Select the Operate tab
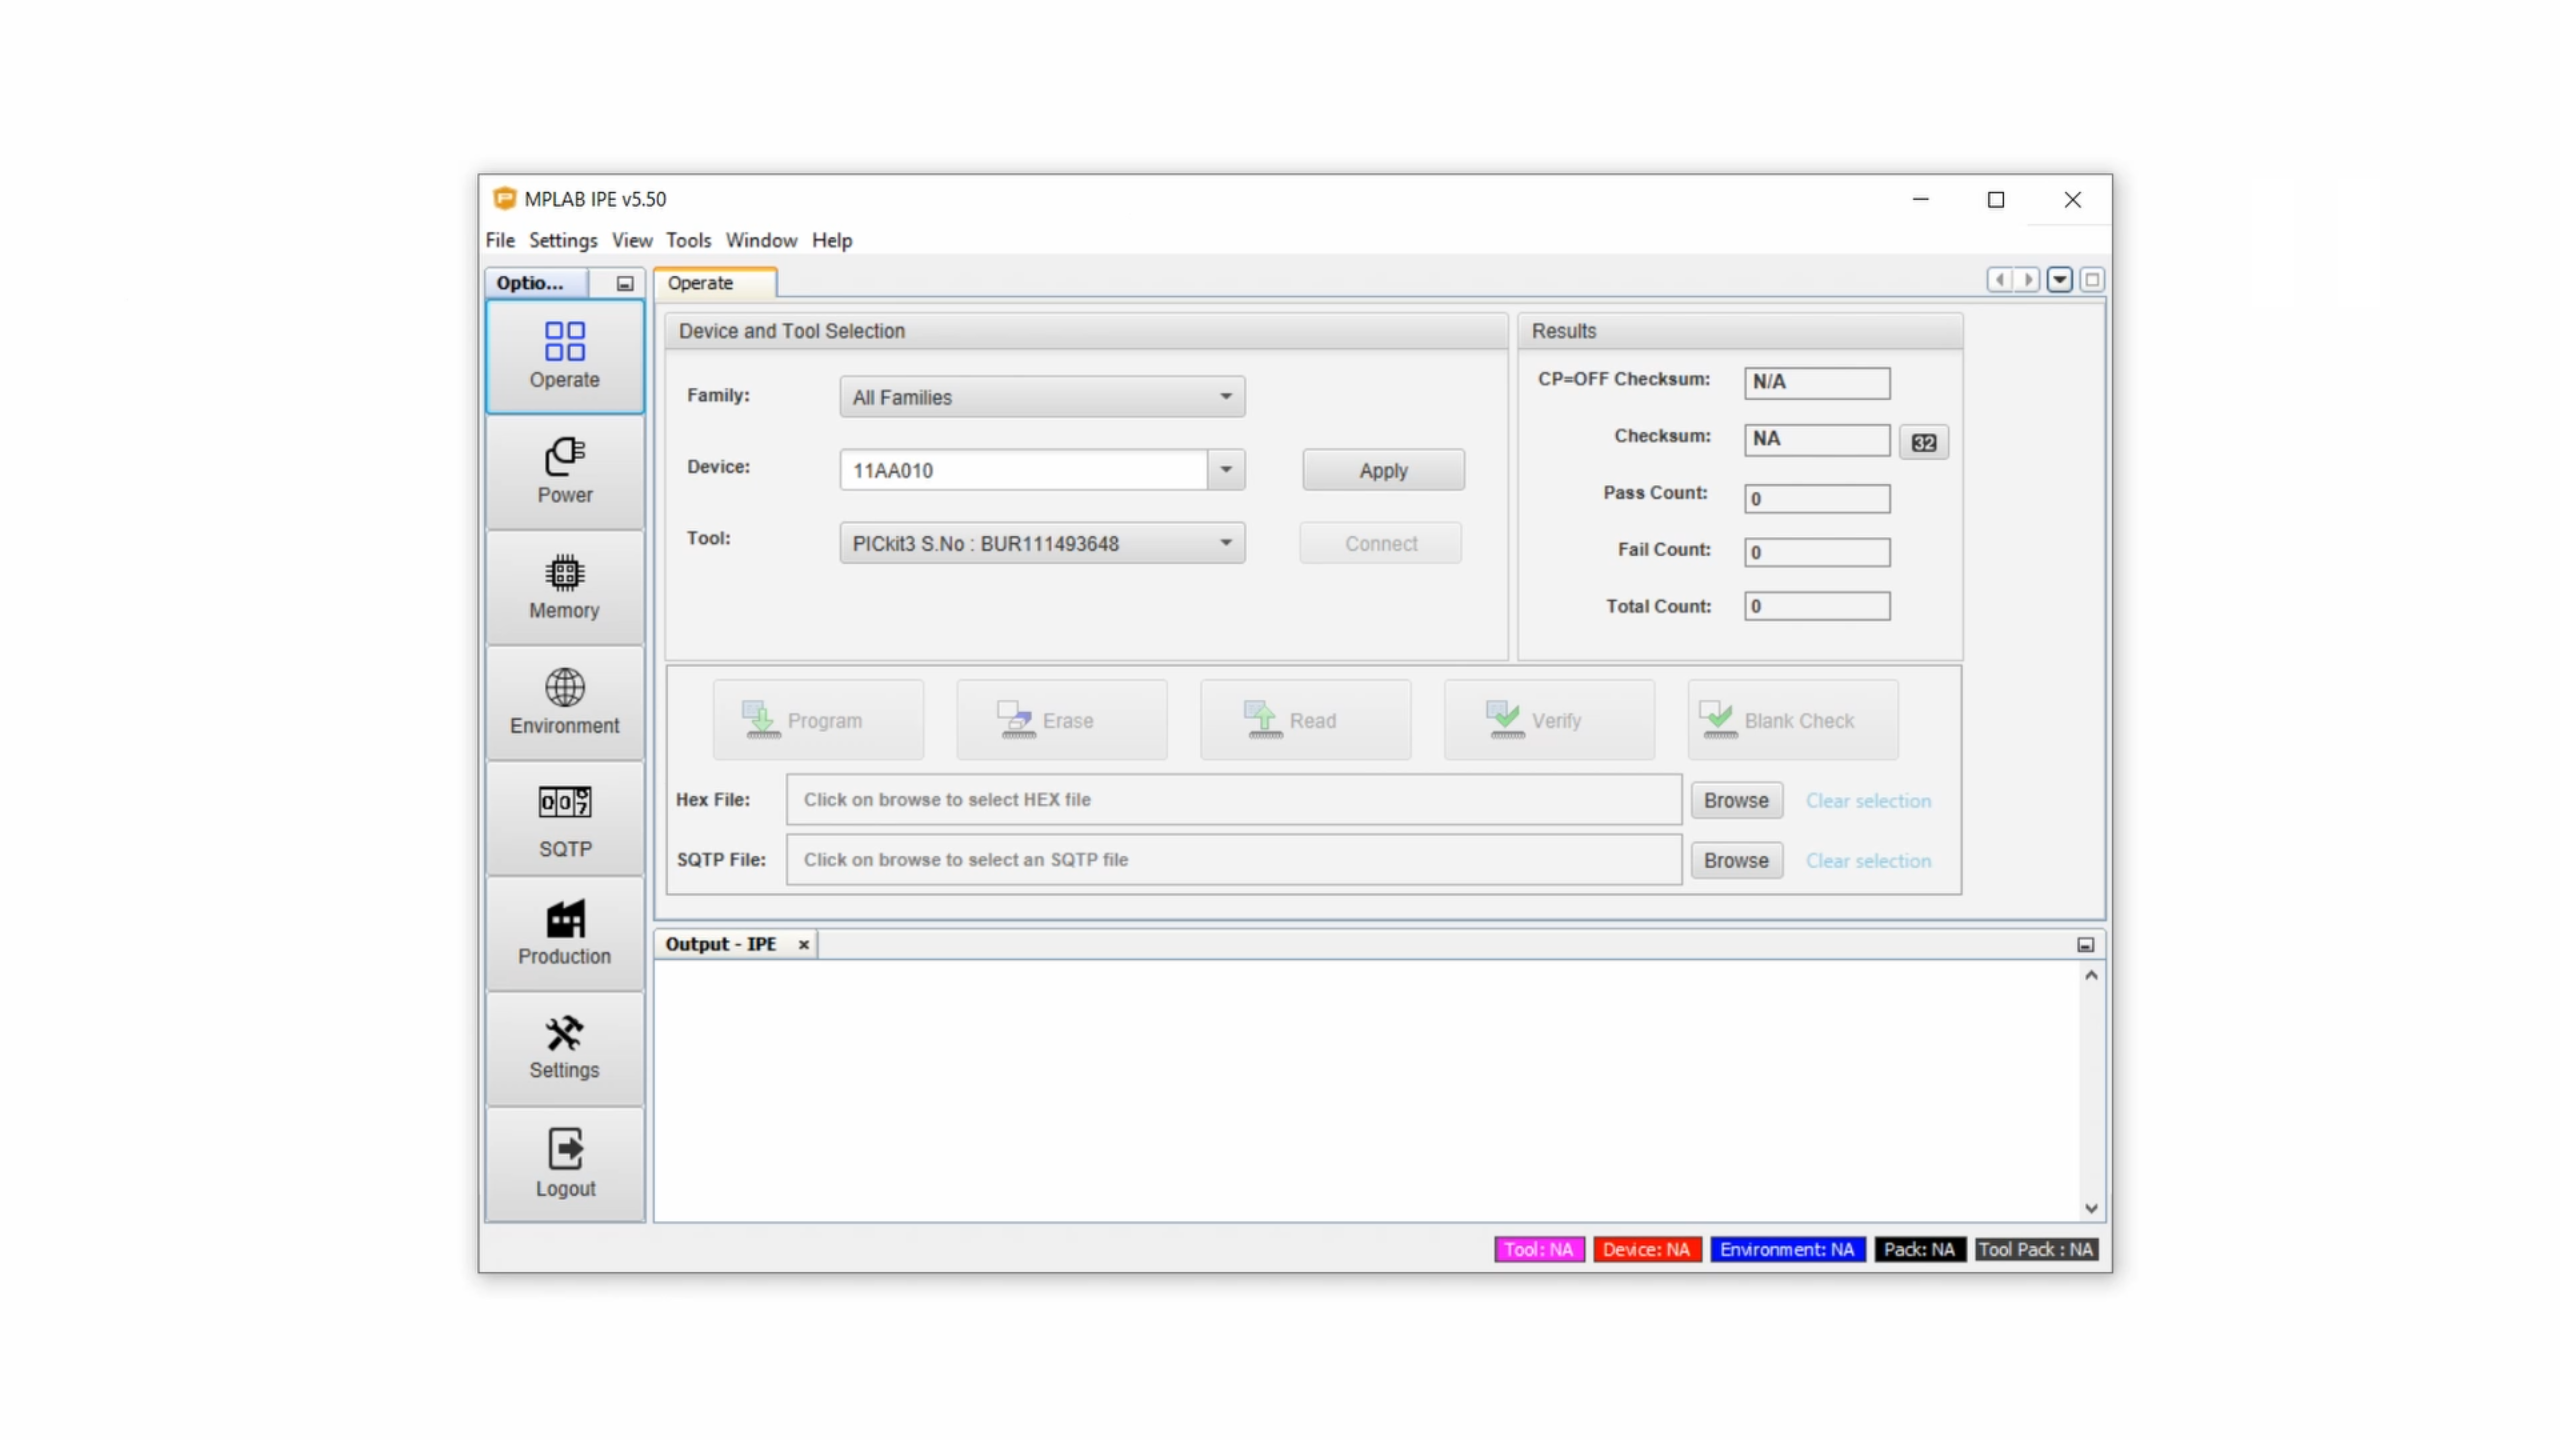Viewport: 2560px width, 1440px height. tap(701, 283)
